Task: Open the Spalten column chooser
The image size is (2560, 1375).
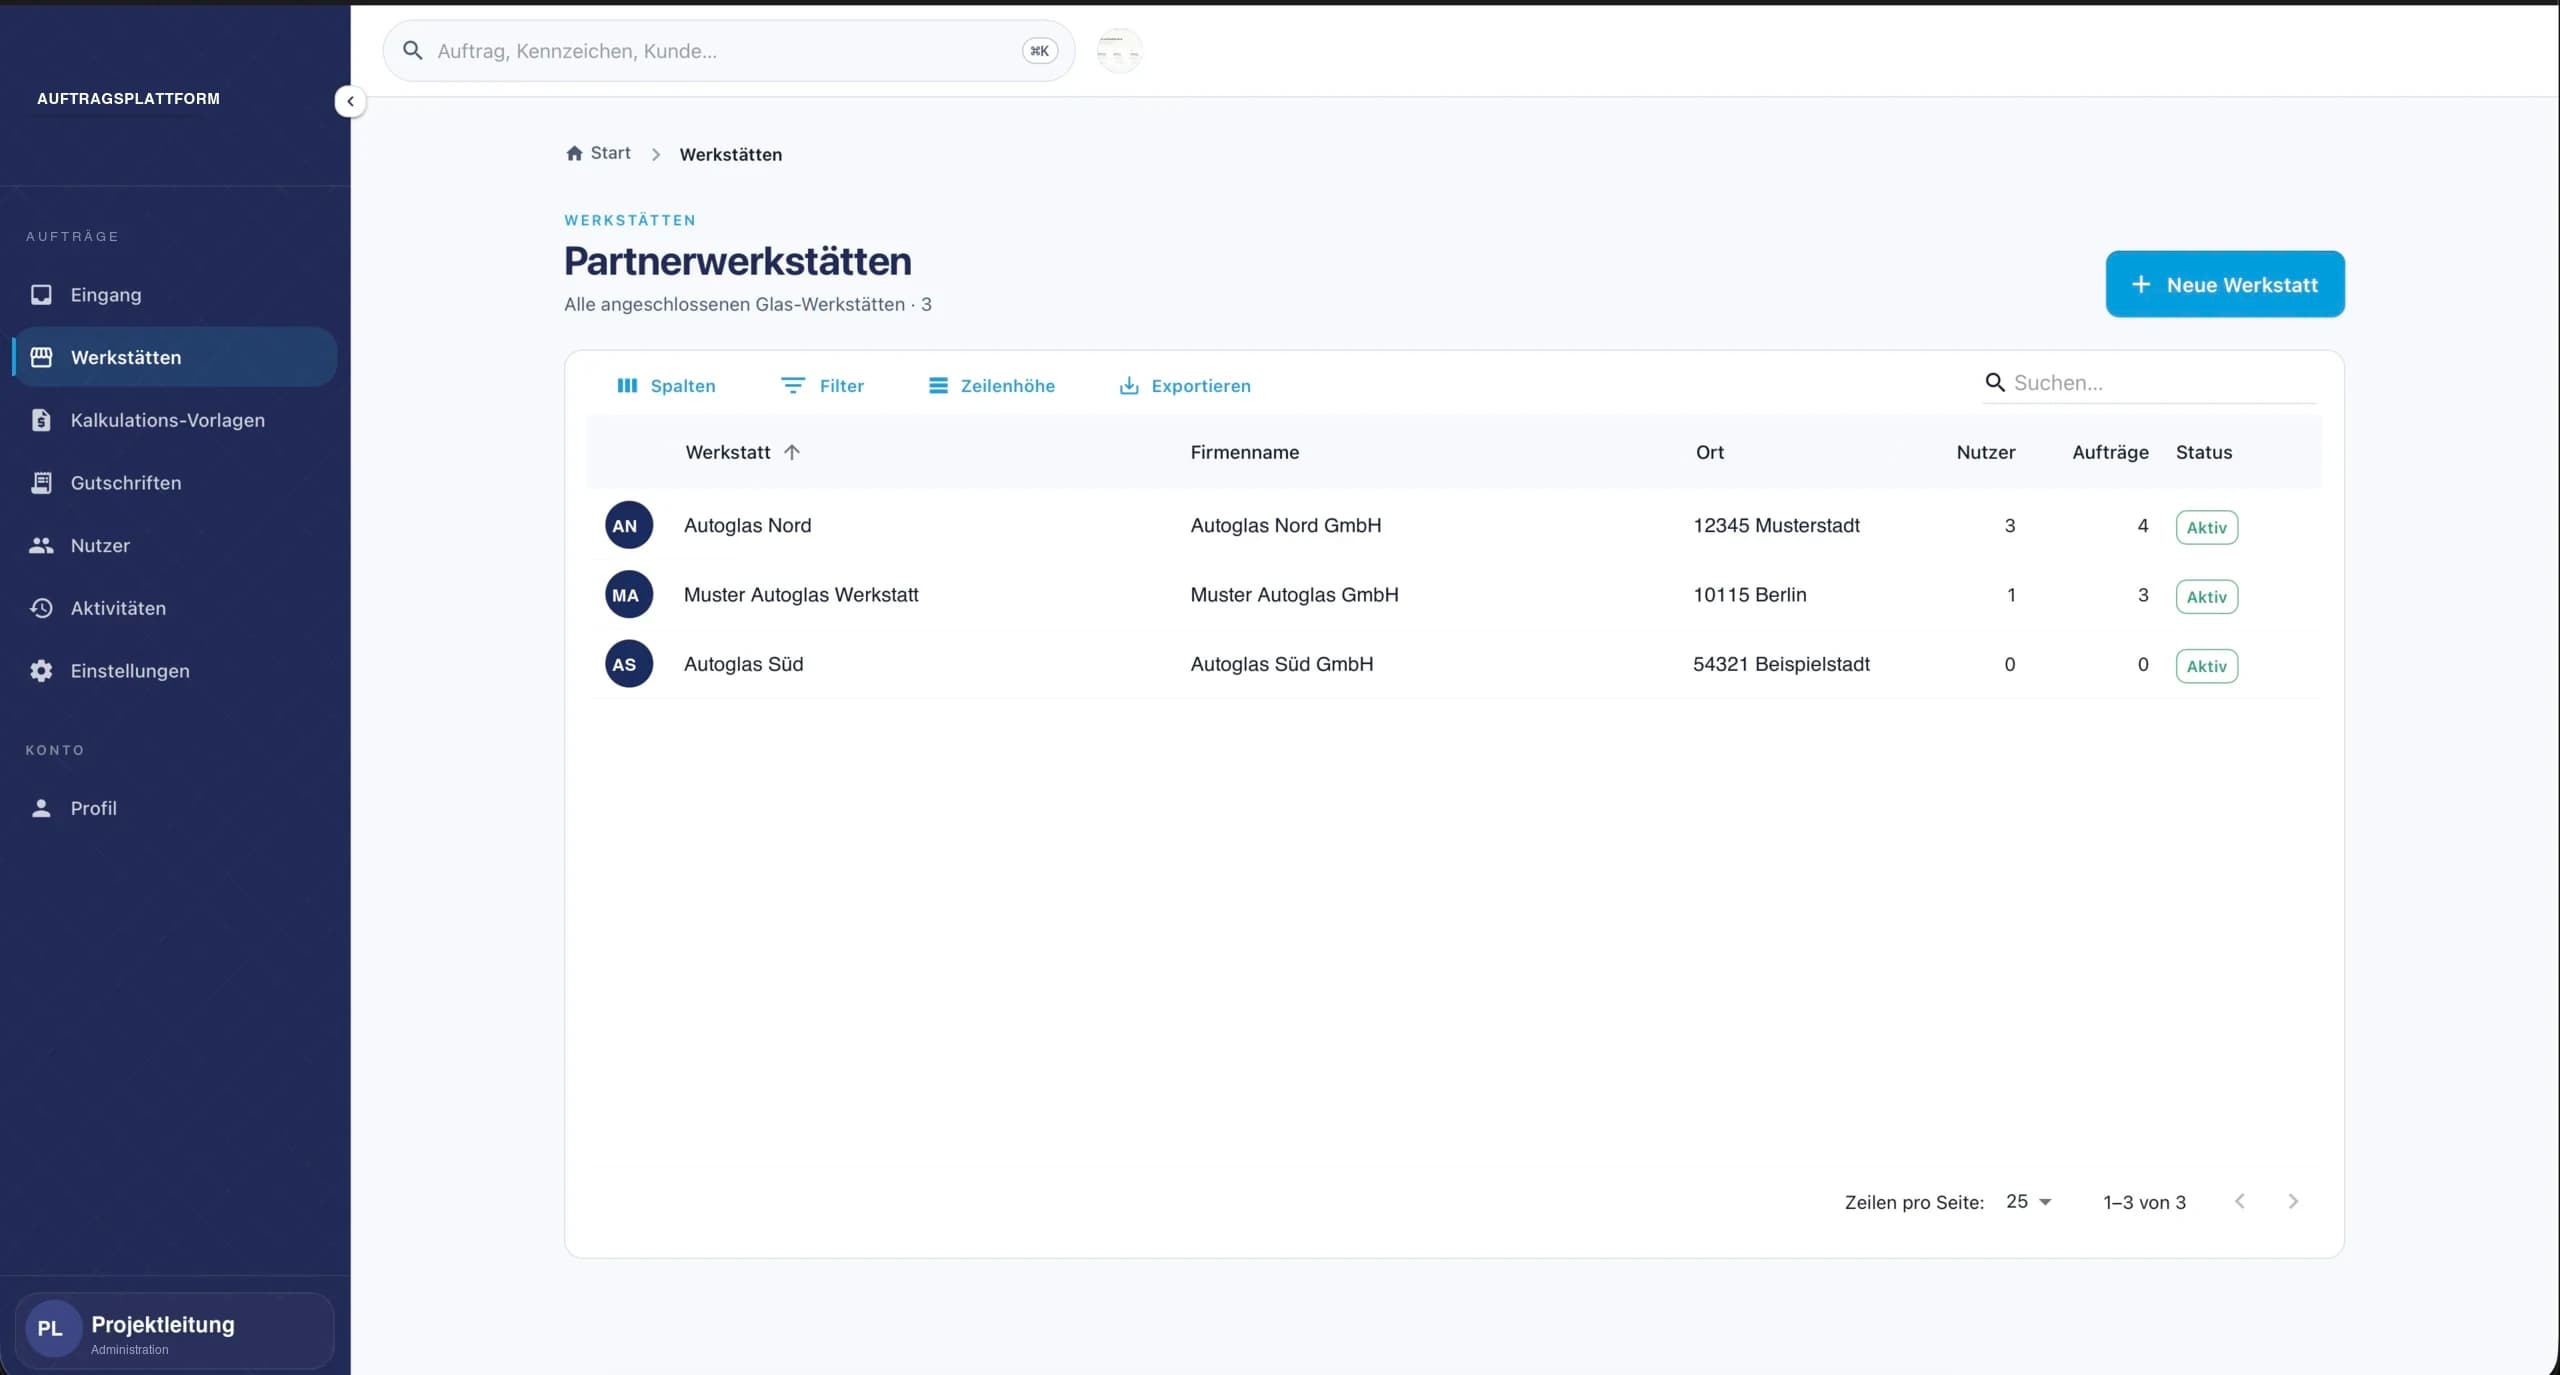Action: coord(666,385)
